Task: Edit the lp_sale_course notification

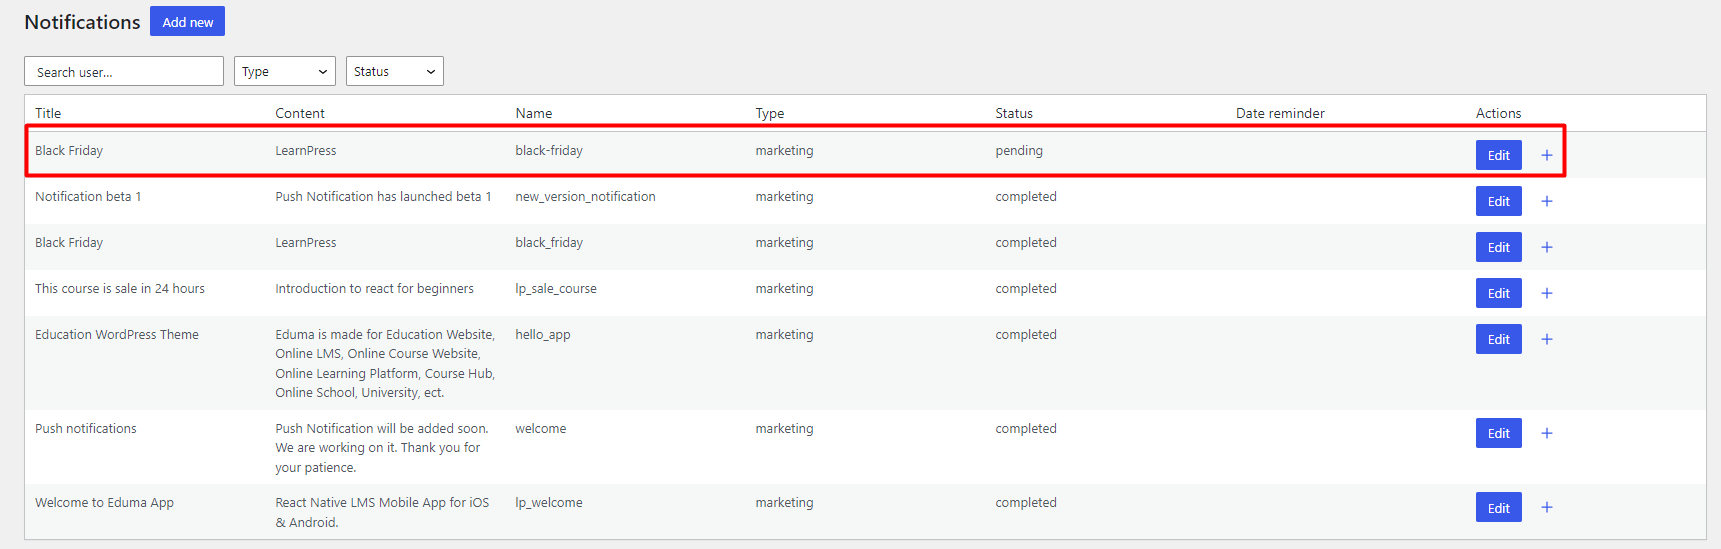Action: pyautogui.click(x=1499, y=293)
